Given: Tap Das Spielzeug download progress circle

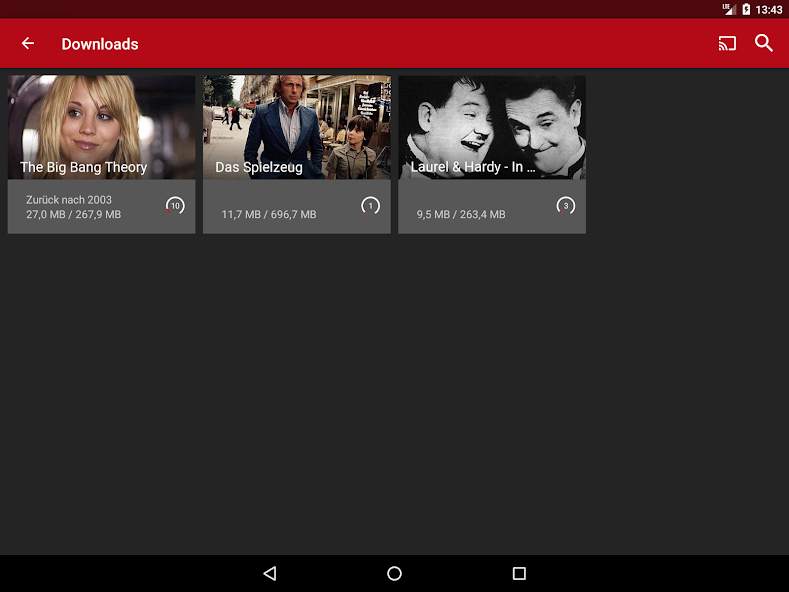Looking at the screenshot, I should (370, 206).
